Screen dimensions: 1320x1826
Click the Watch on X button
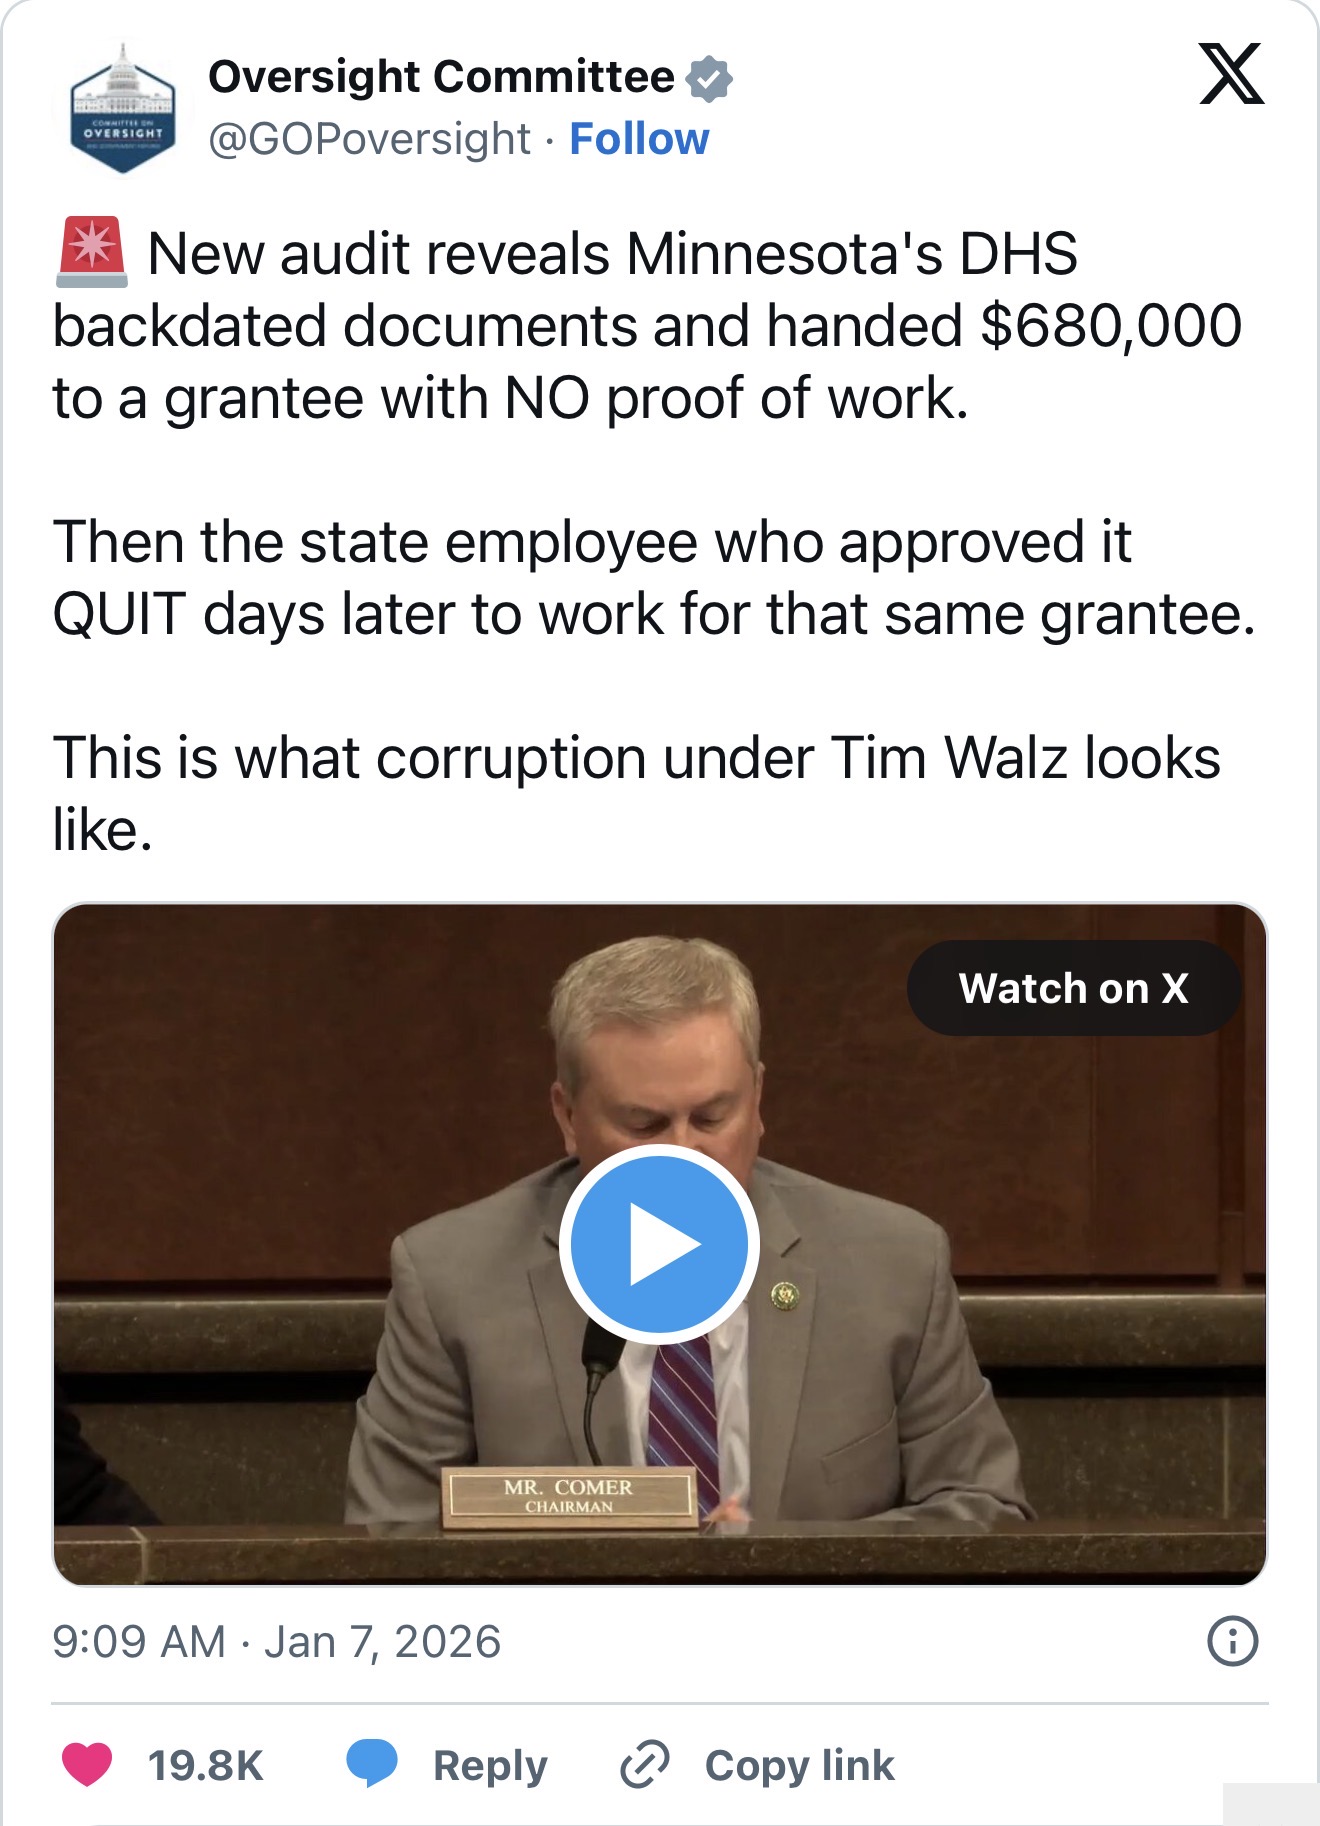pyautogui.click(x=1074, y=988)
